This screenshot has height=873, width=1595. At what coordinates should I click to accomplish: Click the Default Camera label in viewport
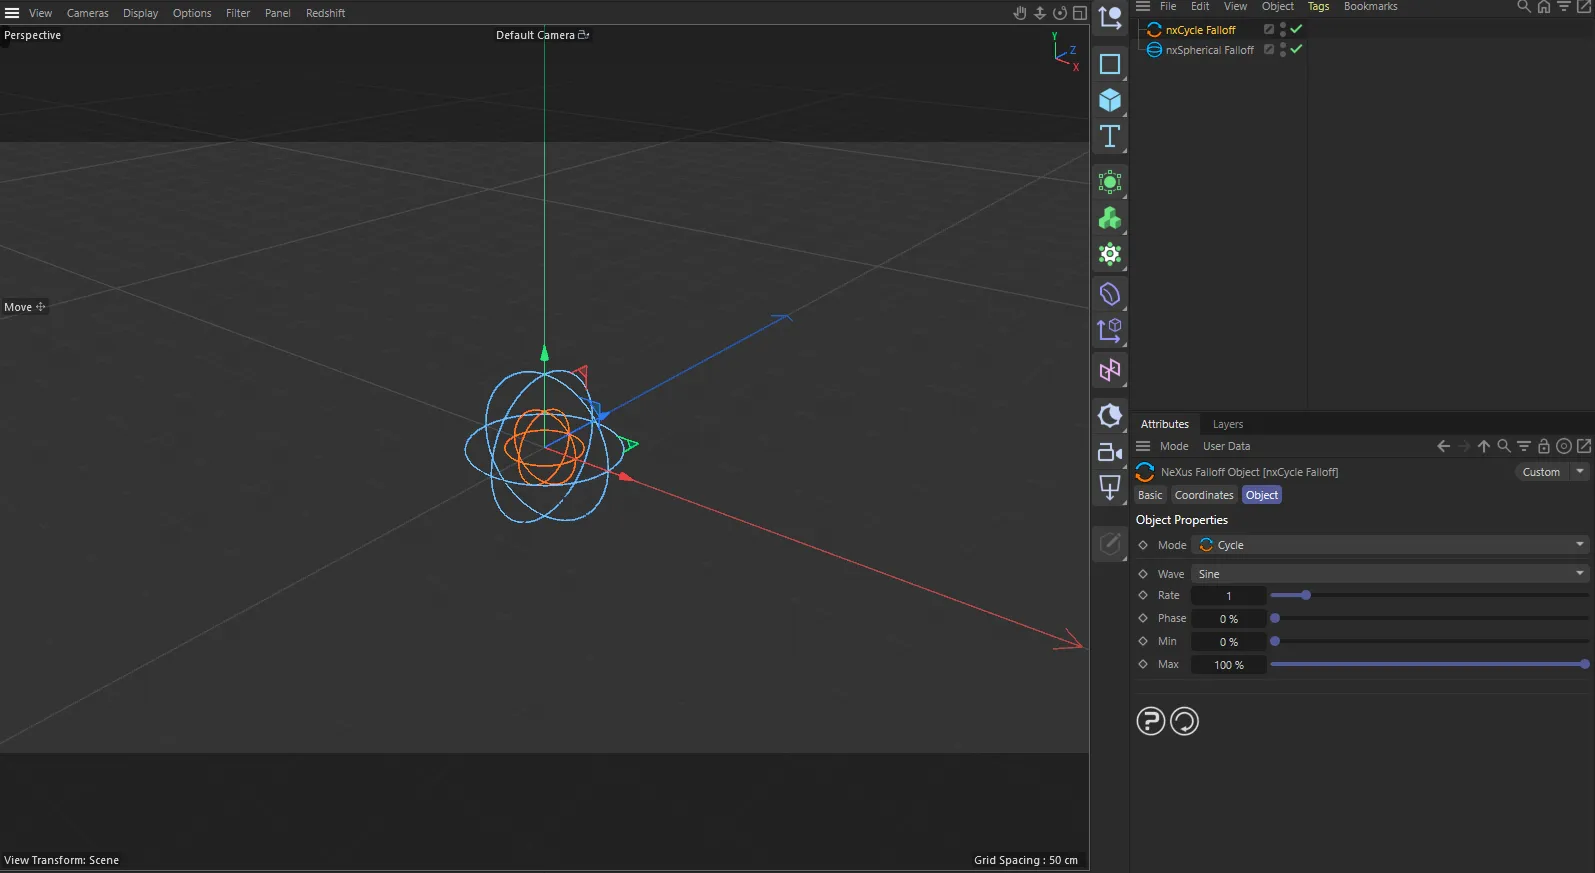536,35
